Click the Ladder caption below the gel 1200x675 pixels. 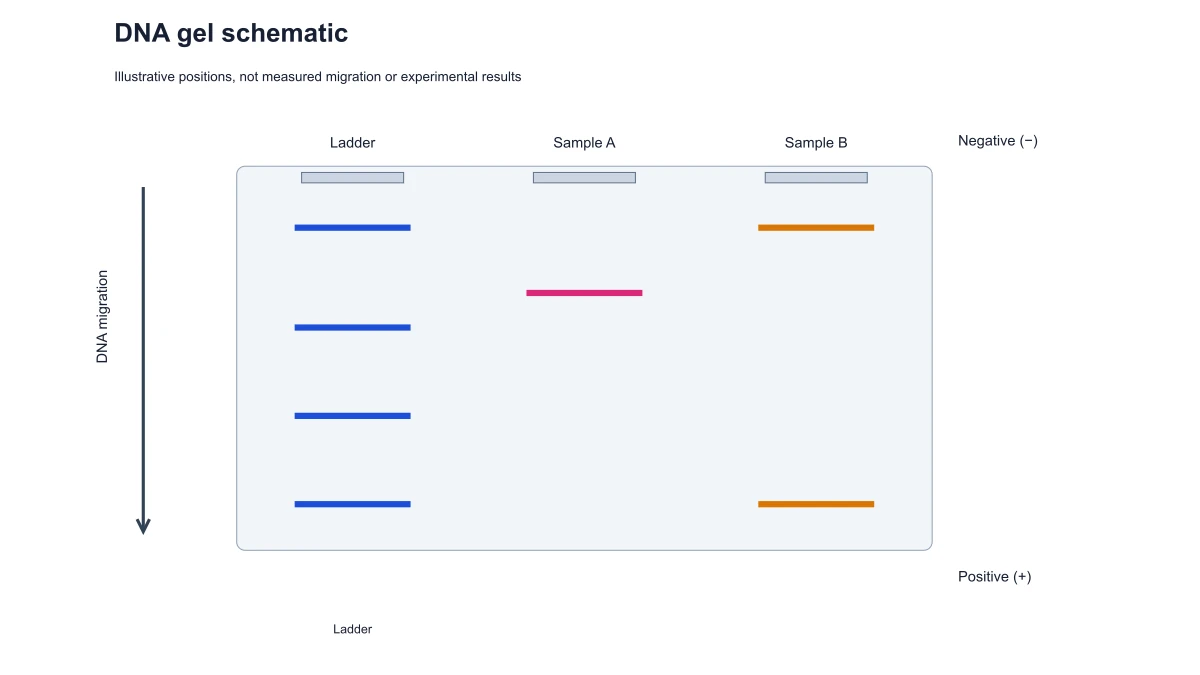point(352,629)
